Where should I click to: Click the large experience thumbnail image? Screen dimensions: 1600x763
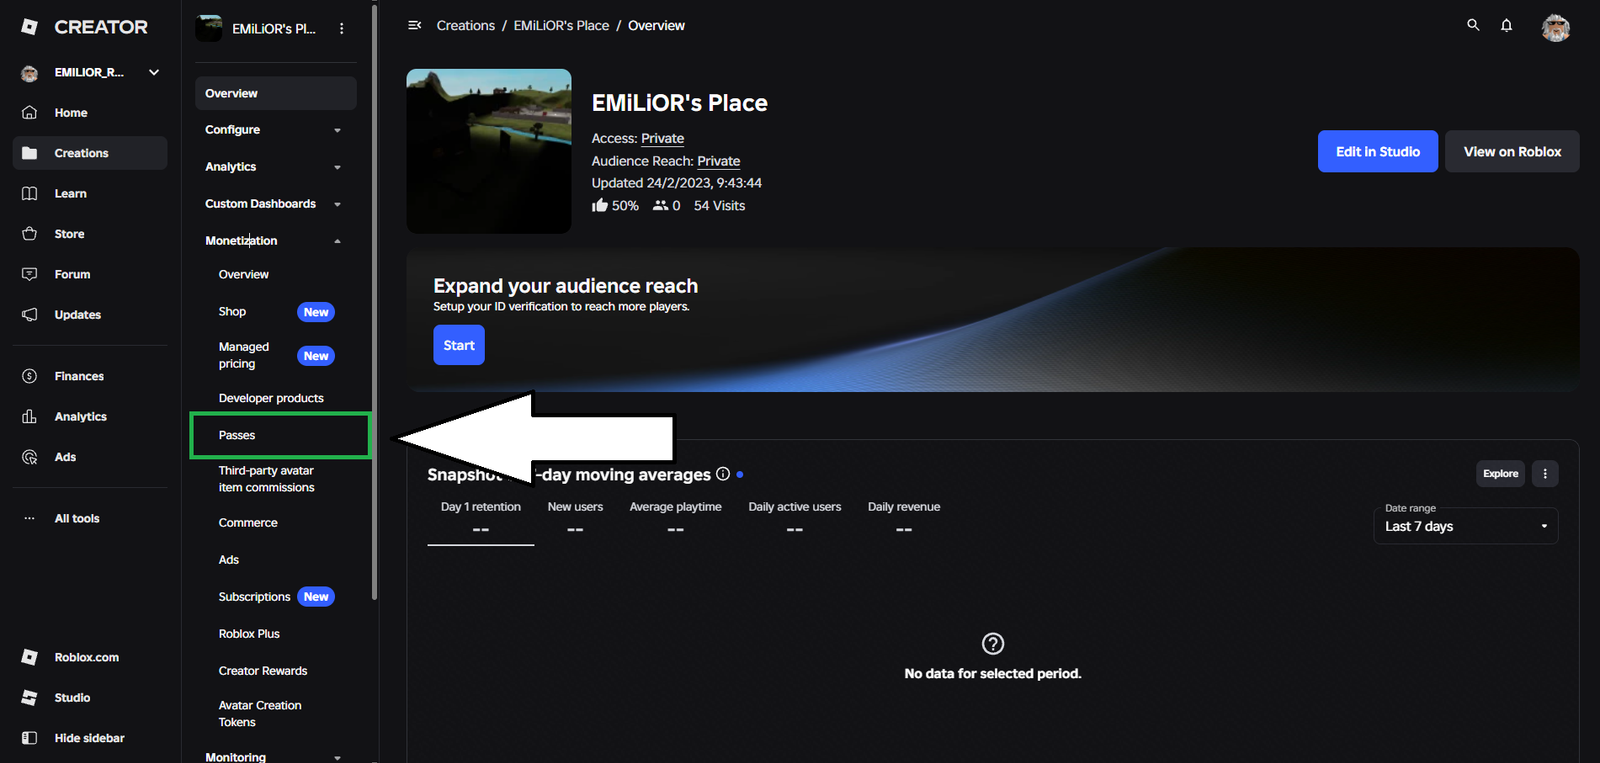(x=489, y=151)
